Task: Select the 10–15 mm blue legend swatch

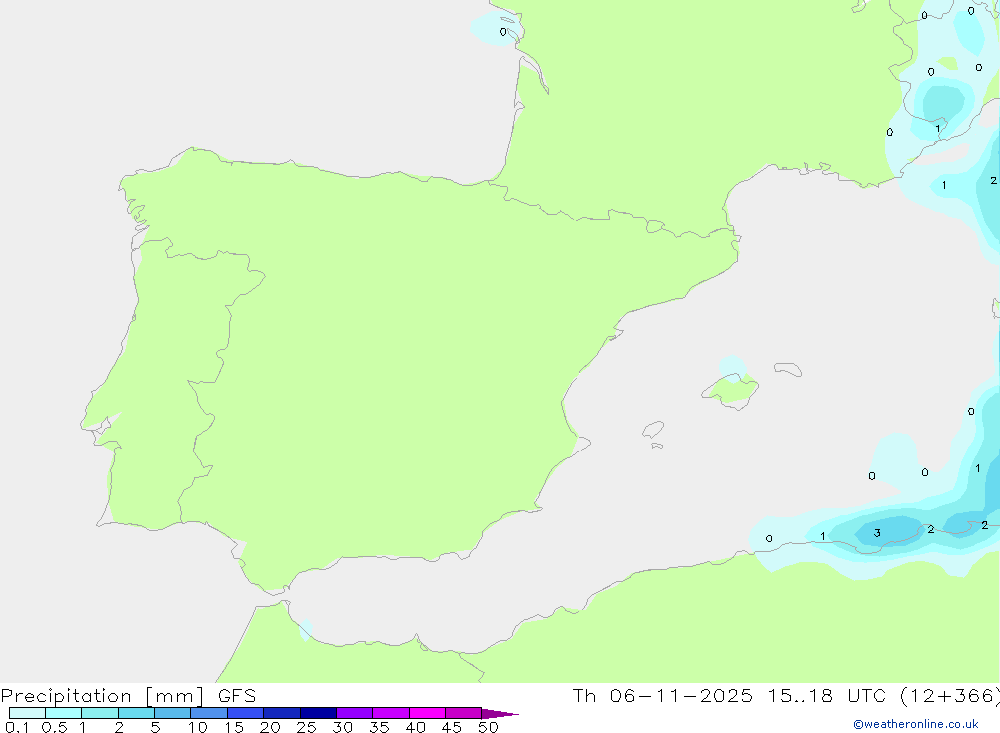Action: [x=209, y=713]
